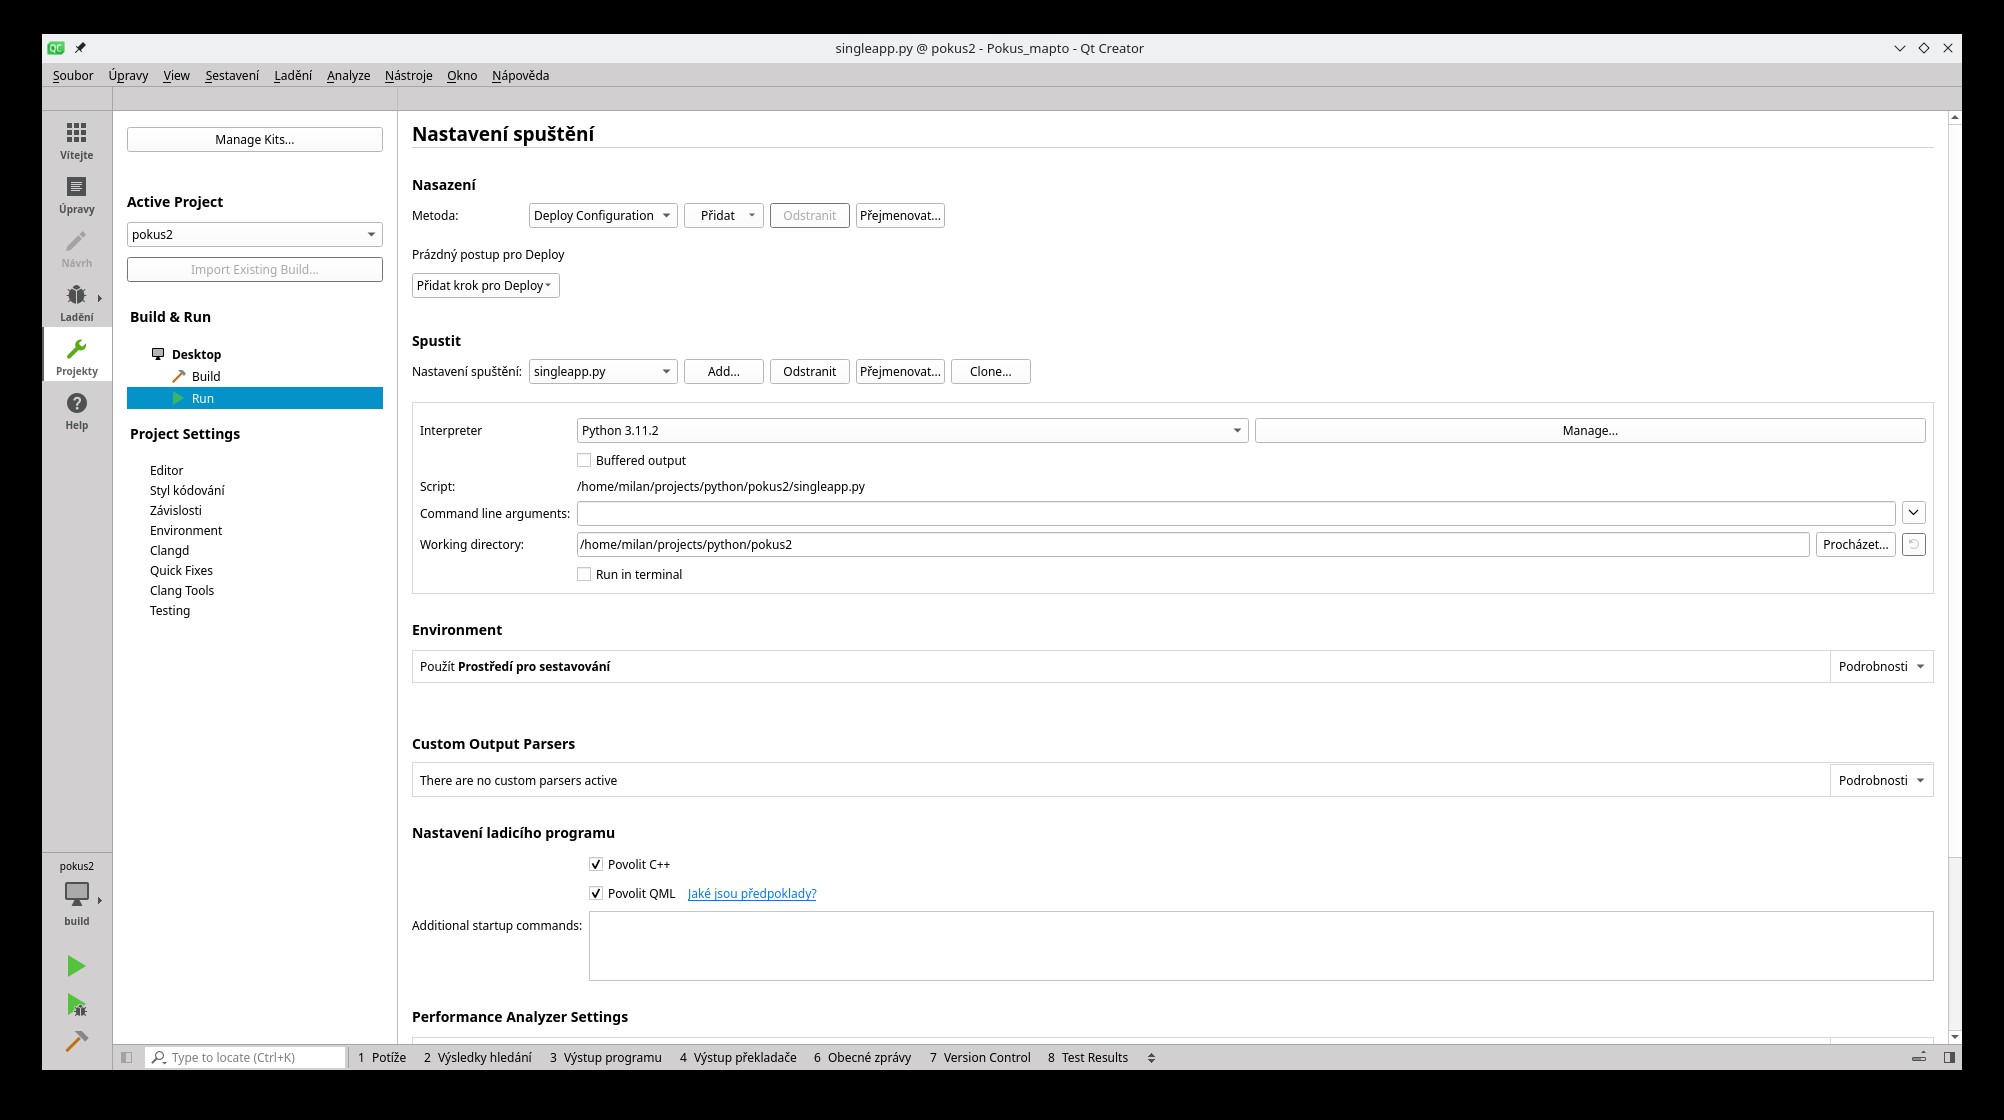This screenshot has height=1120, width=2004.
Task: Click Procházet browse button
Action: [x=1856, y=544]
